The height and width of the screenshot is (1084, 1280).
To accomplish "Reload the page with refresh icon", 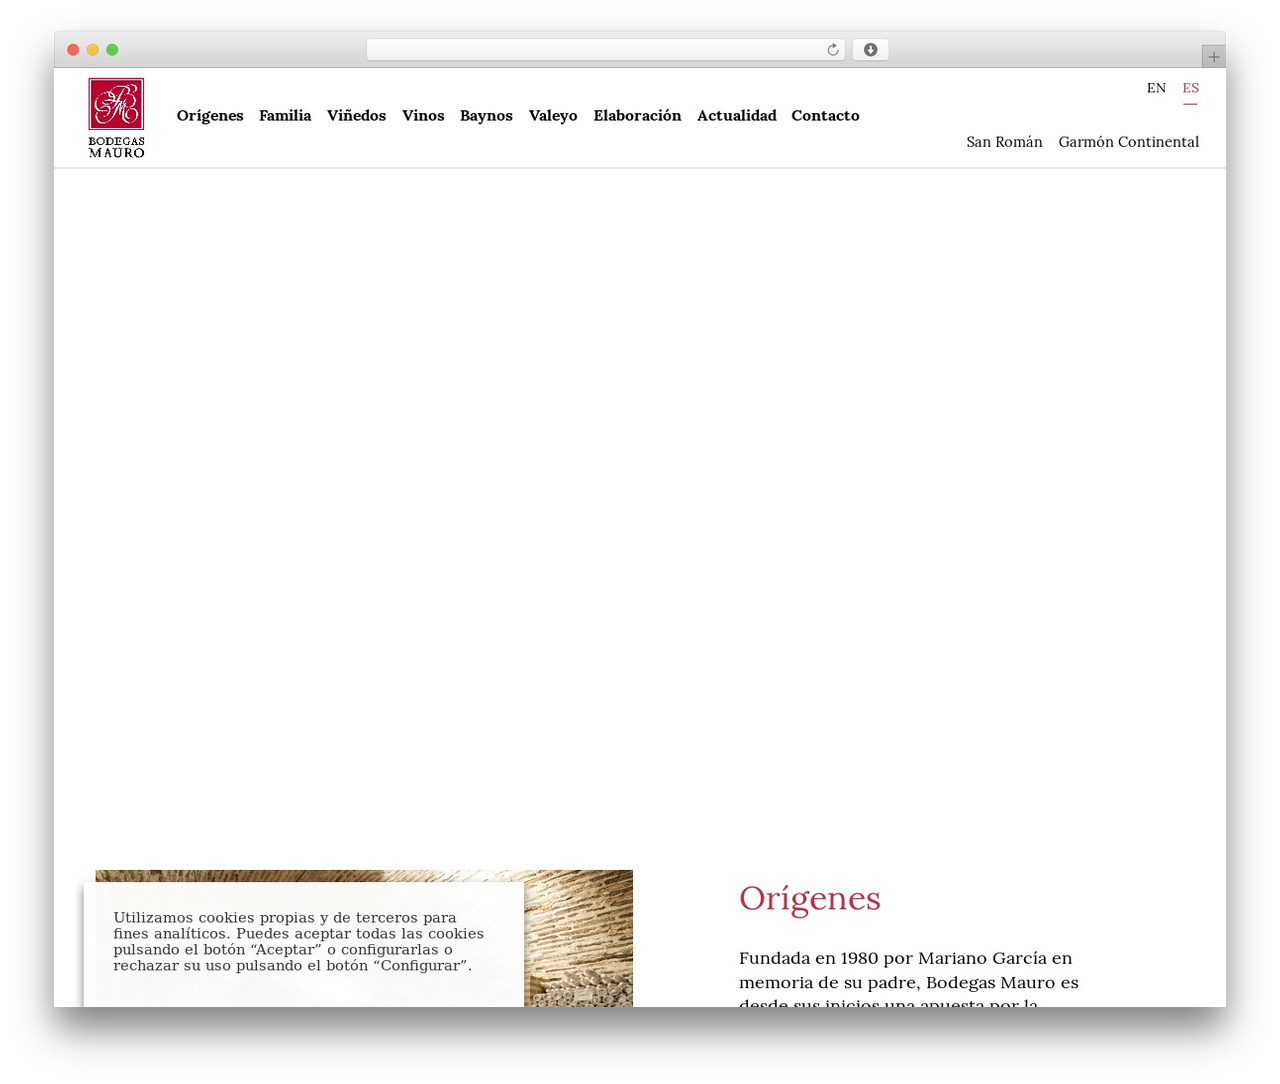I will 833,50.
